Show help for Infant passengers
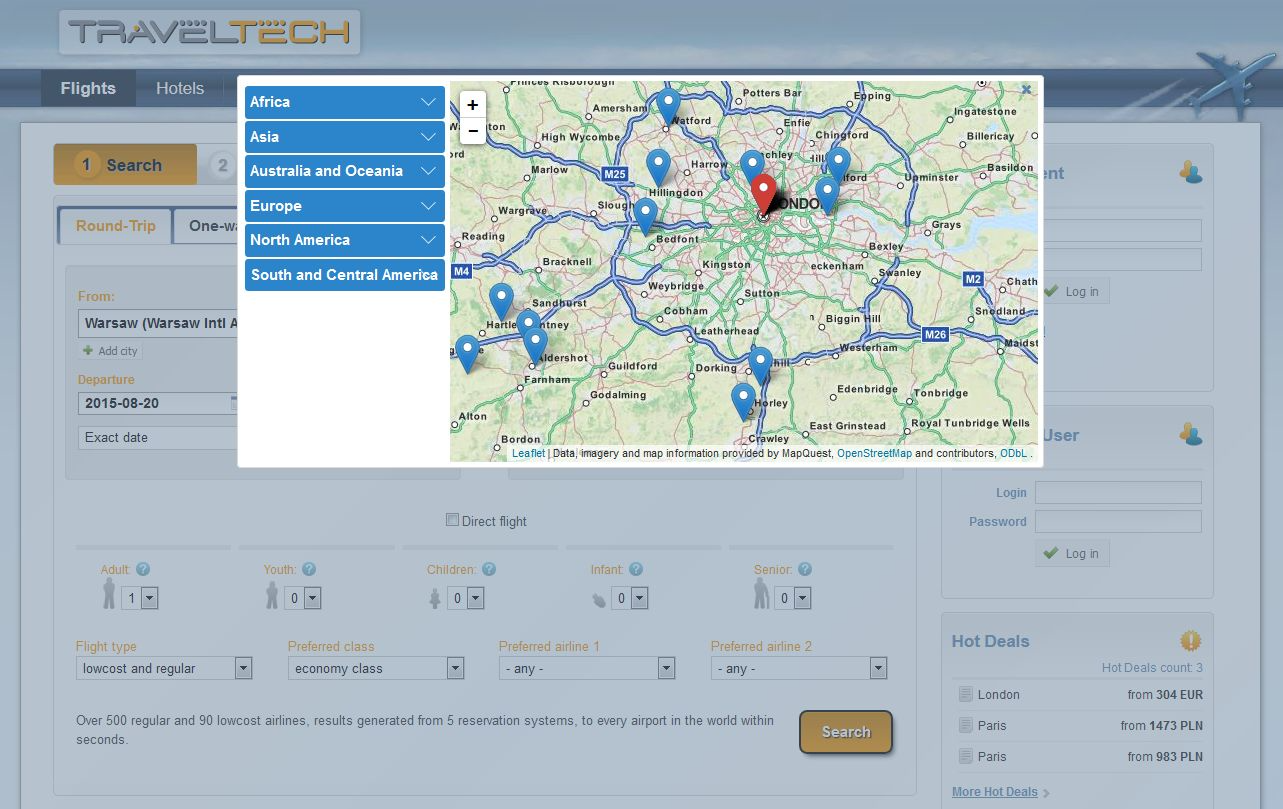 tap(636, 569)
